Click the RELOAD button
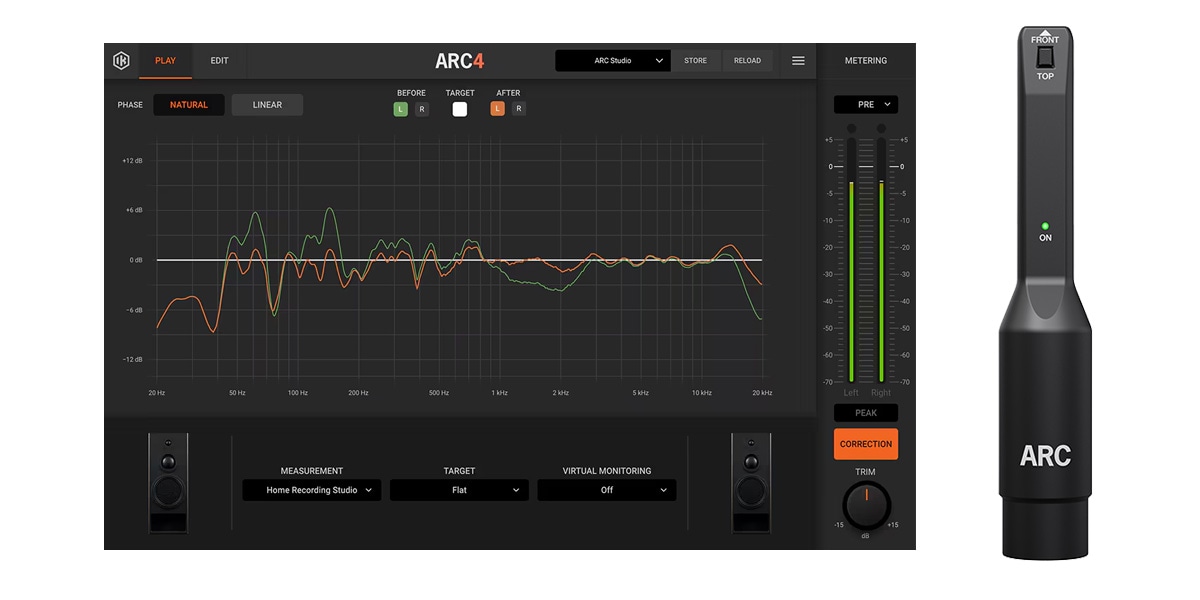The width and height of the screenshot is (1200, 600). point(747,61)
